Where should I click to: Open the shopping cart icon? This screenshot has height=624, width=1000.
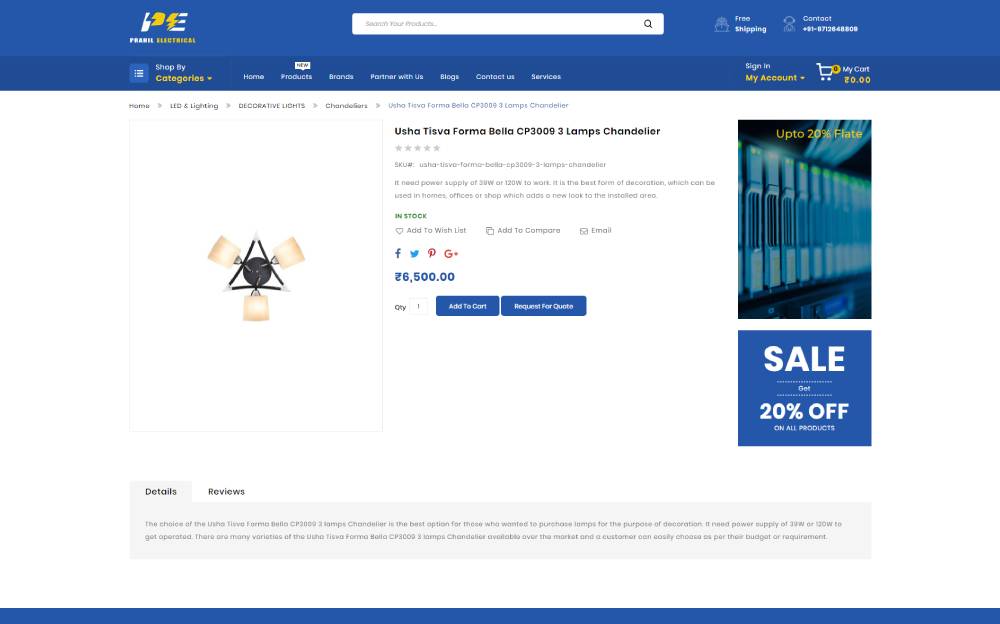825,72
